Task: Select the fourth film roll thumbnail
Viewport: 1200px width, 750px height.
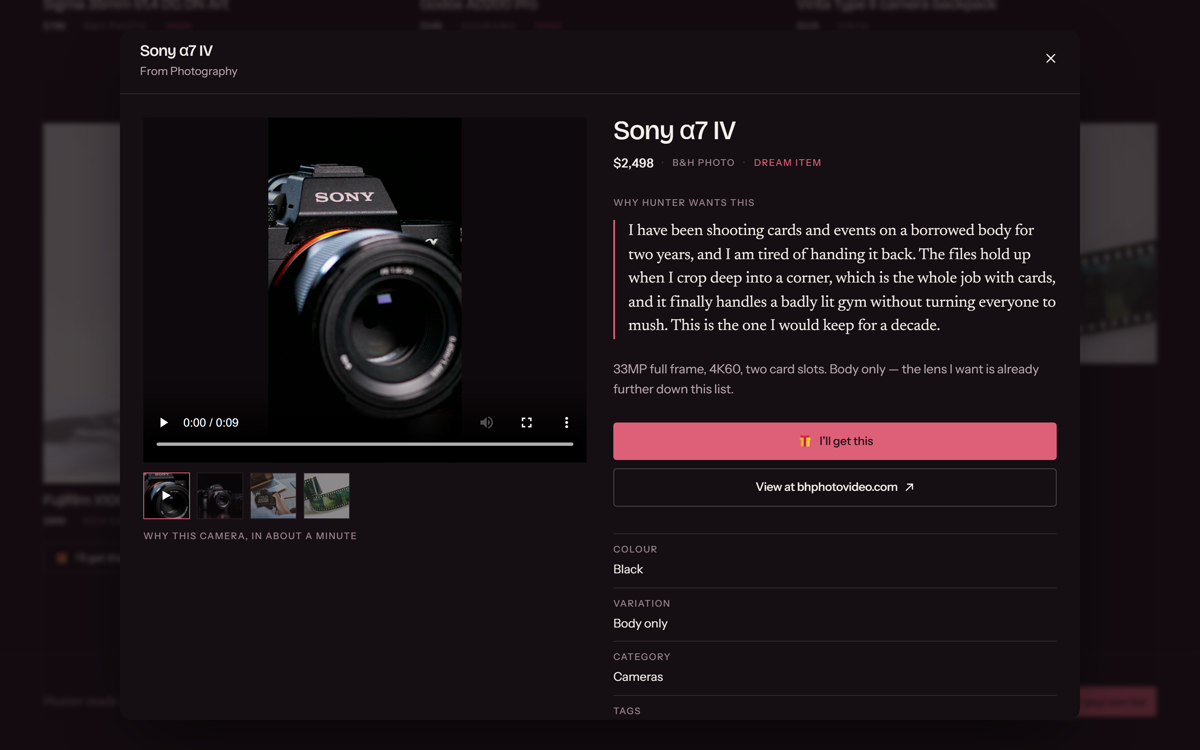Action: 327,496
